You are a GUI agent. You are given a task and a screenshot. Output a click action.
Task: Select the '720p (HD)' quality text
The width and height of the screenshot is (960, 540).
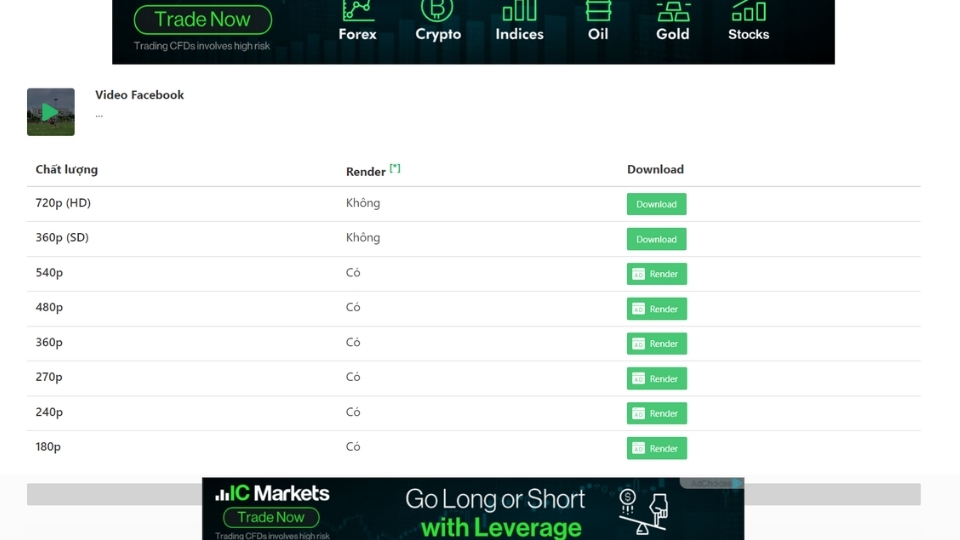tap(63, 203)
